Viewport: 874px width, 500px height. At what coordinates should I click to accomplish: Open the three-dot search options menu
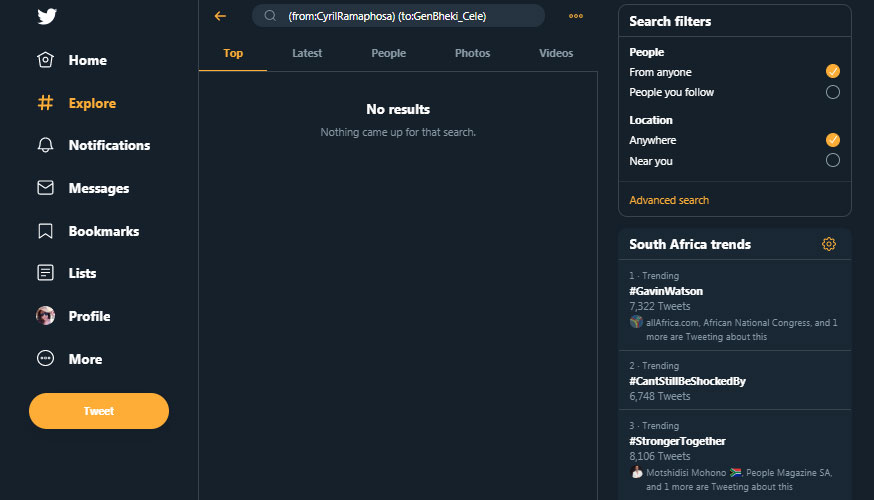click(575, 16)
